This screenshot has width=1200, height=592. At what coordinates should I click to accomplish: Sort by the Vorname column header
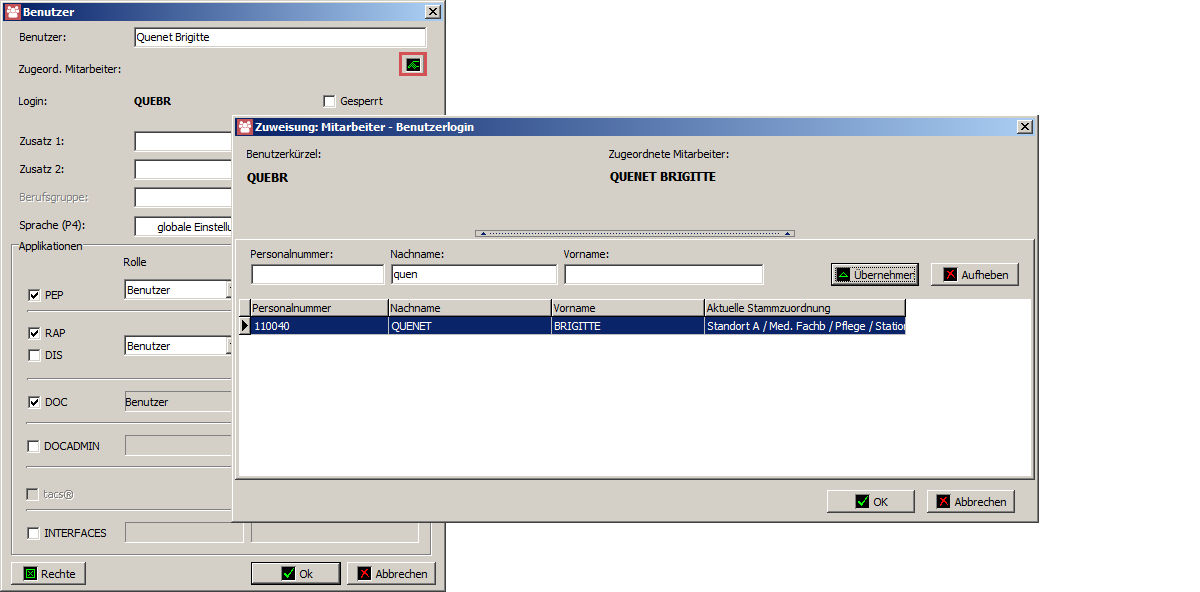pos(628,308)
